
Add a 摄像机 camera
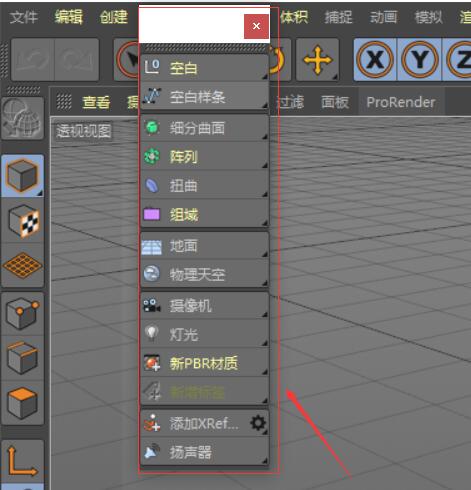point(204,306)
